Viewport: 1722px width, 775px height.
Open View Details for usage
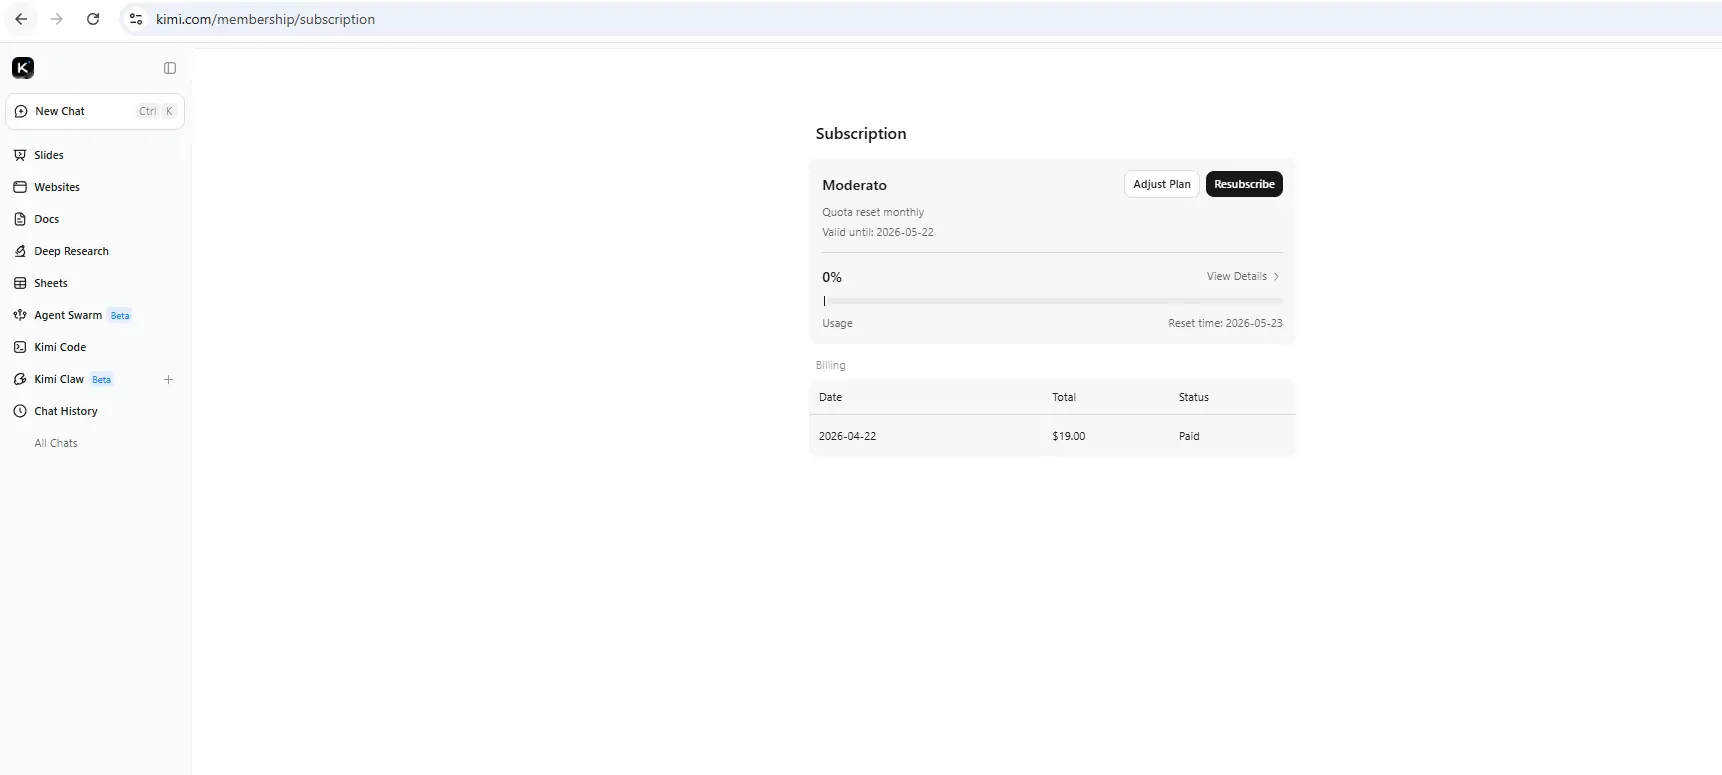pyautogui.click(x=1243, y=276)
